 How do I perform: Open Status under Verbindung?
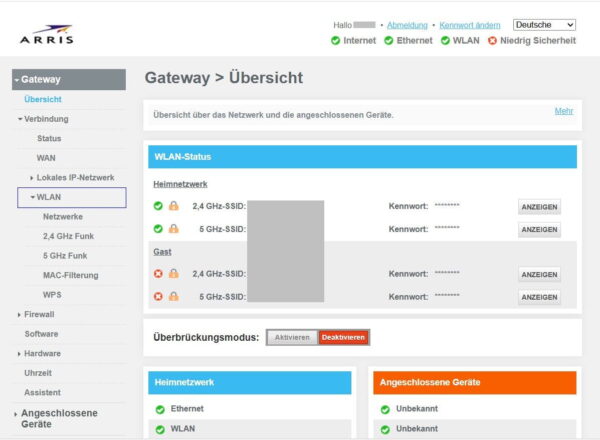click(49, 139)
